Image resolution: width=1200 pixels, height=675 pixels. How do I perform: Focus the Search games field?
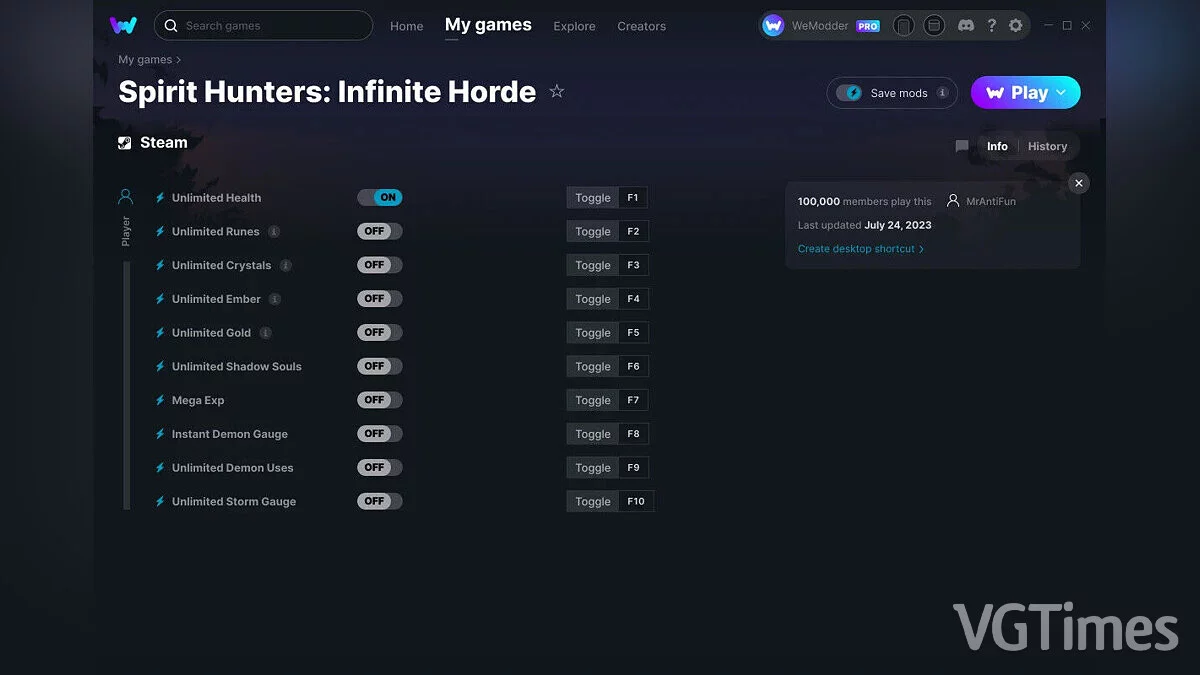263,26
